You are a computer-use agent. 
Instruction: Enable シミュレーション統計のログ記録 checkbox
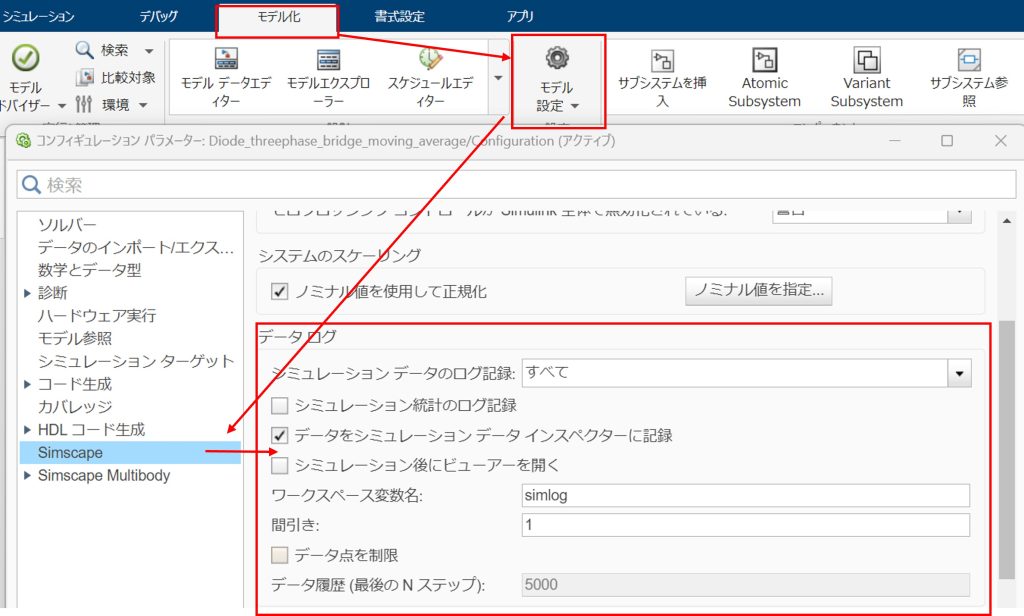pos(280,406)
